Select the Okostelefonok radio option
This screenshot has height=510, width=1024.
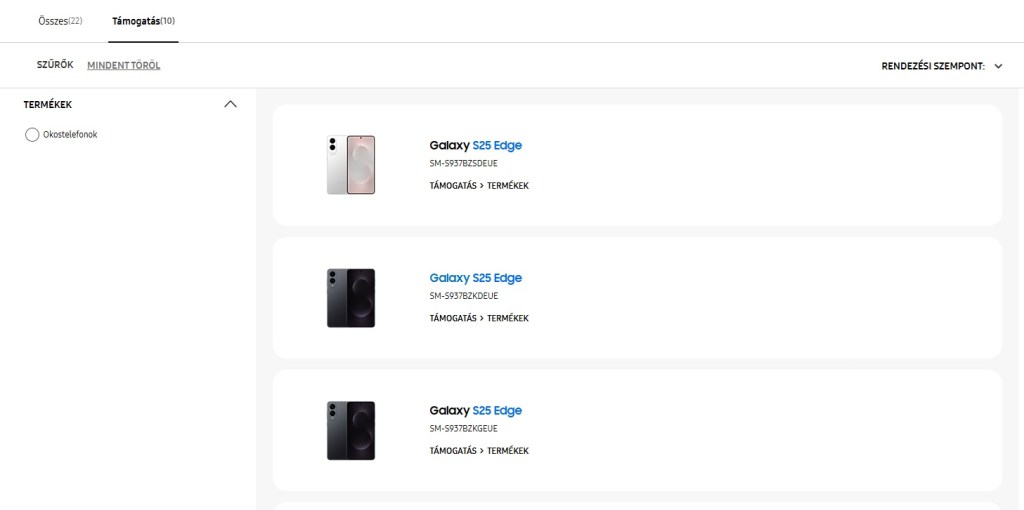32,135
